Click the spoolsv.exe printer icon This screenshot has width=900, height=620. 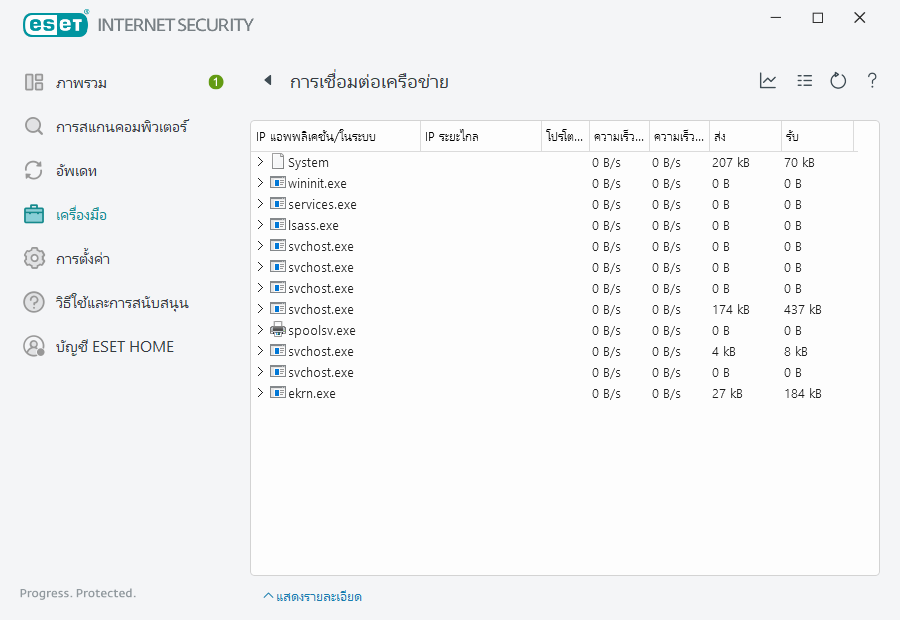278,330
